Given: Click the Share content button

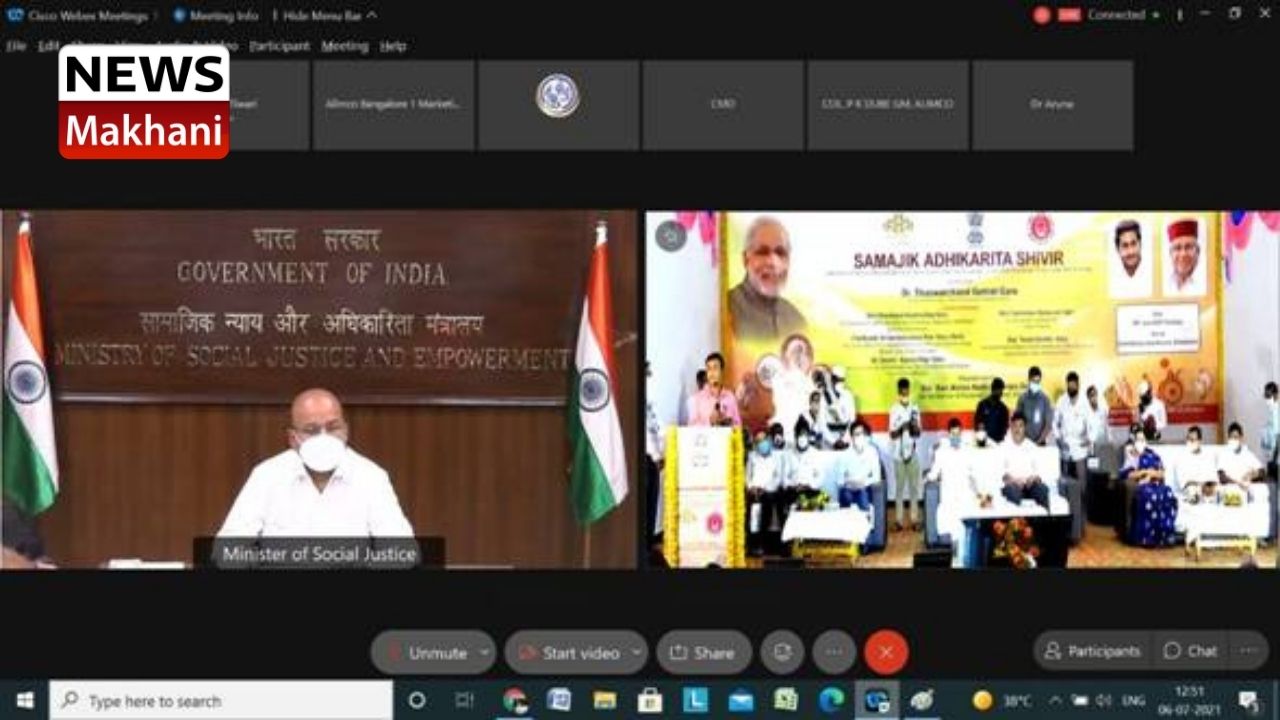Looking at the screenshot, I should click(703, 653).
